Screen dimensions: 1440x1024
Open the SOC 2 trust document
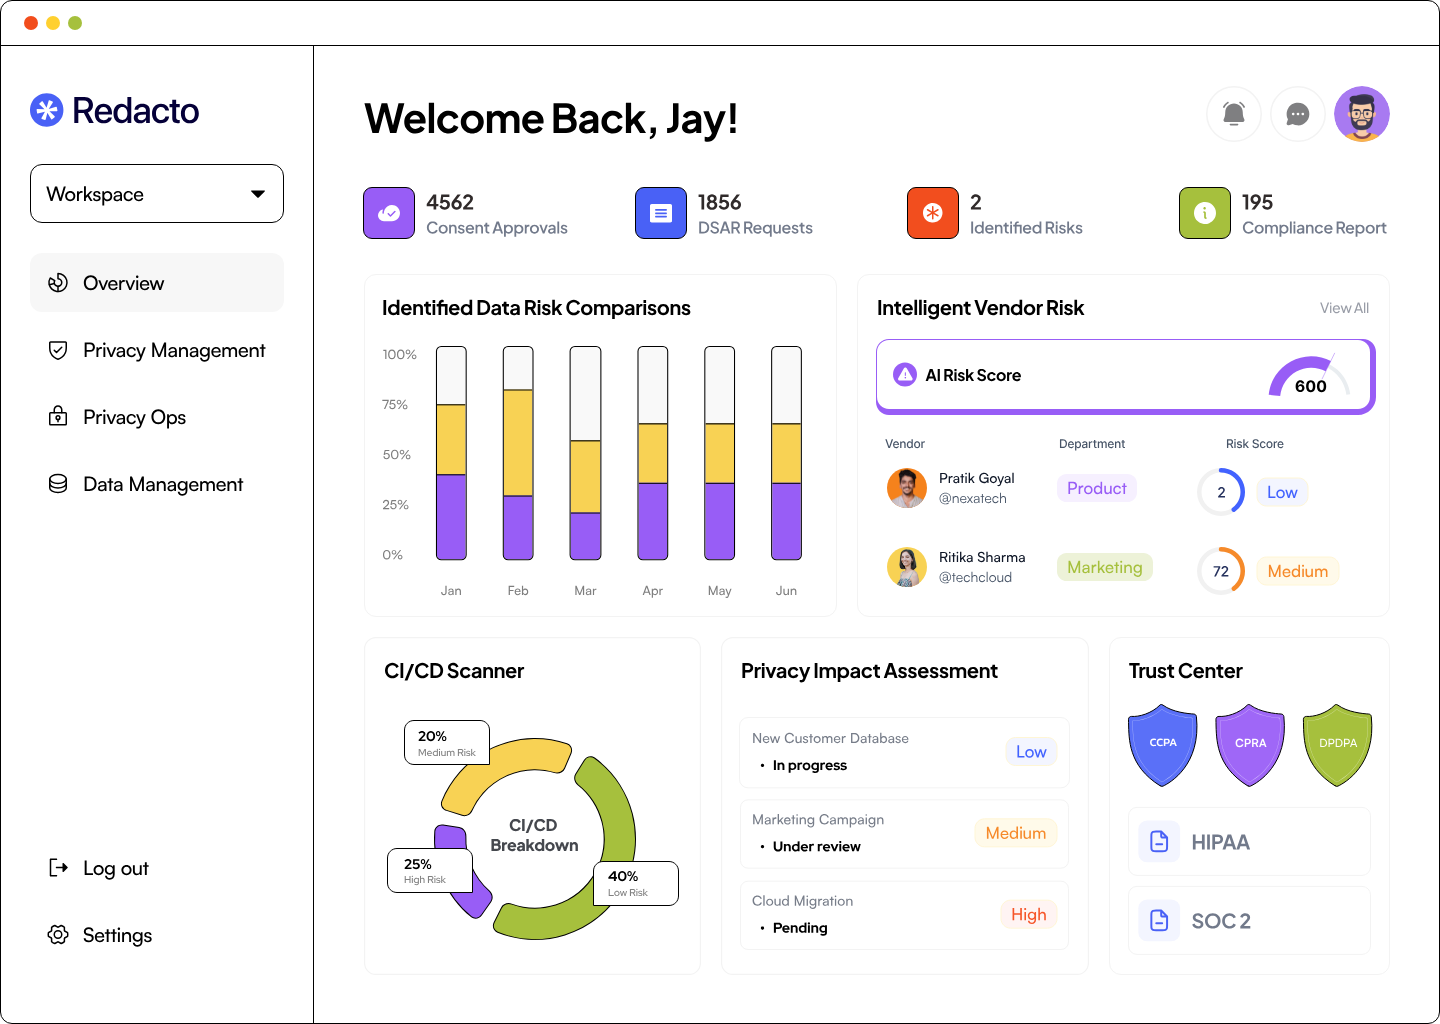coord(1250,920)
